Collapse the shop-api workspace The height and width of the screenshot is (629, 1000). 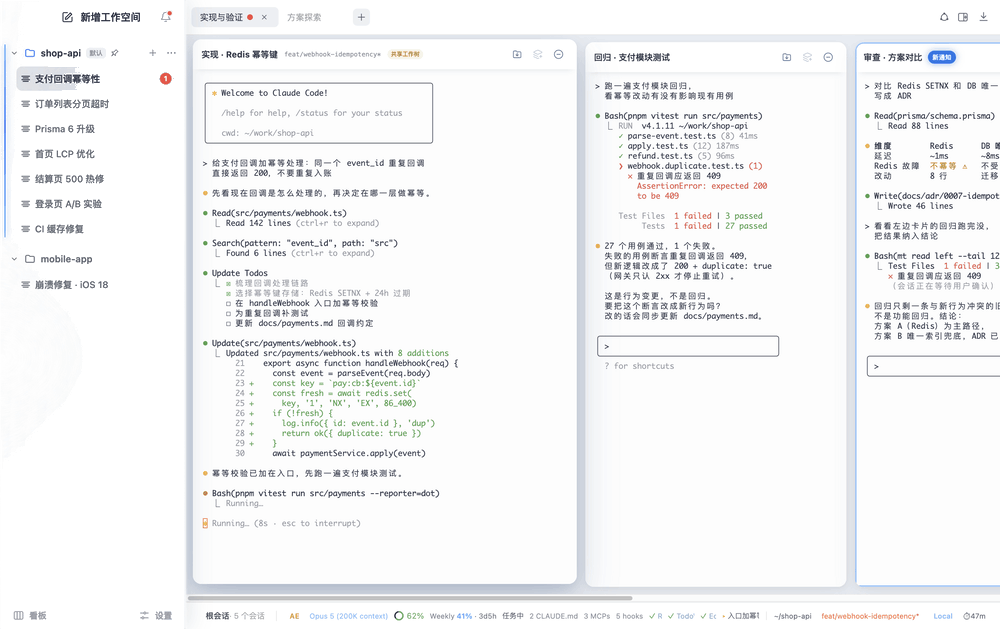[x=14, y=53]
